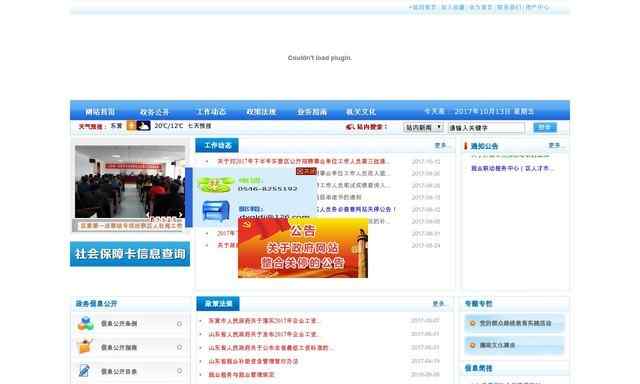Click the circle arrow beside 信息公开条例

pyautogui.click(x=179, y=324)
